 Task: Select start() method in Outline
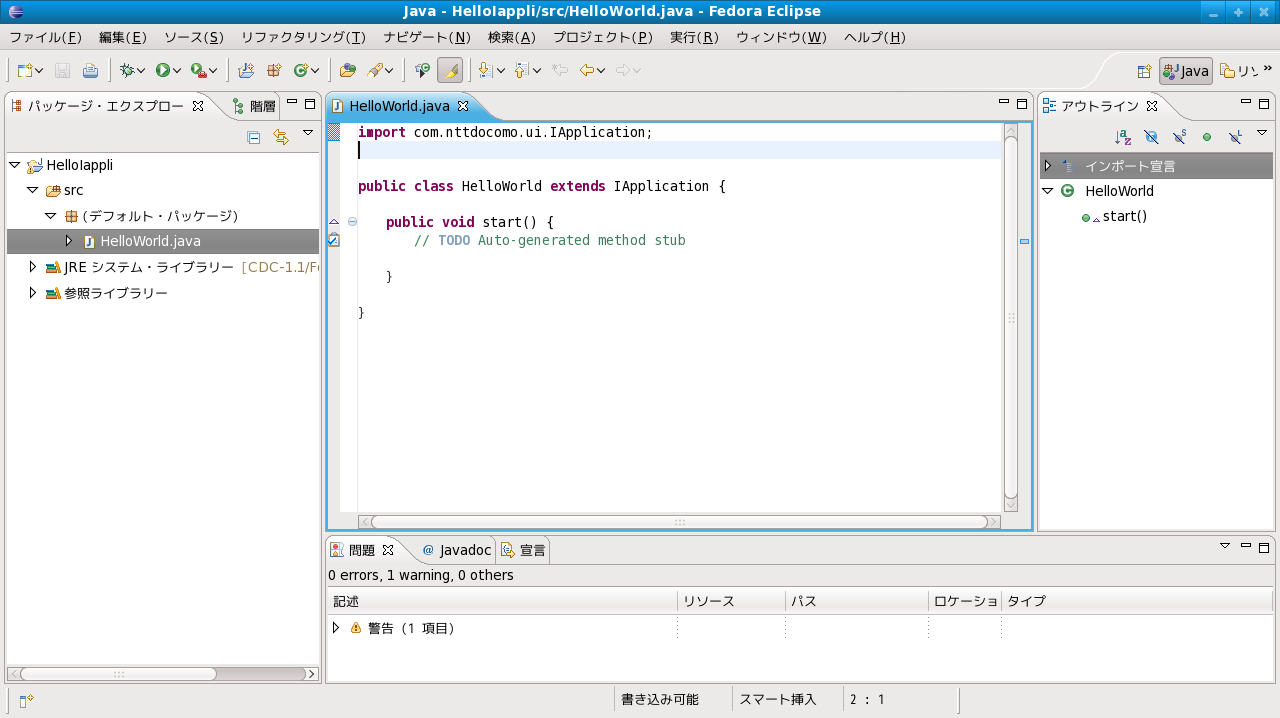[x=1124, y=216]
